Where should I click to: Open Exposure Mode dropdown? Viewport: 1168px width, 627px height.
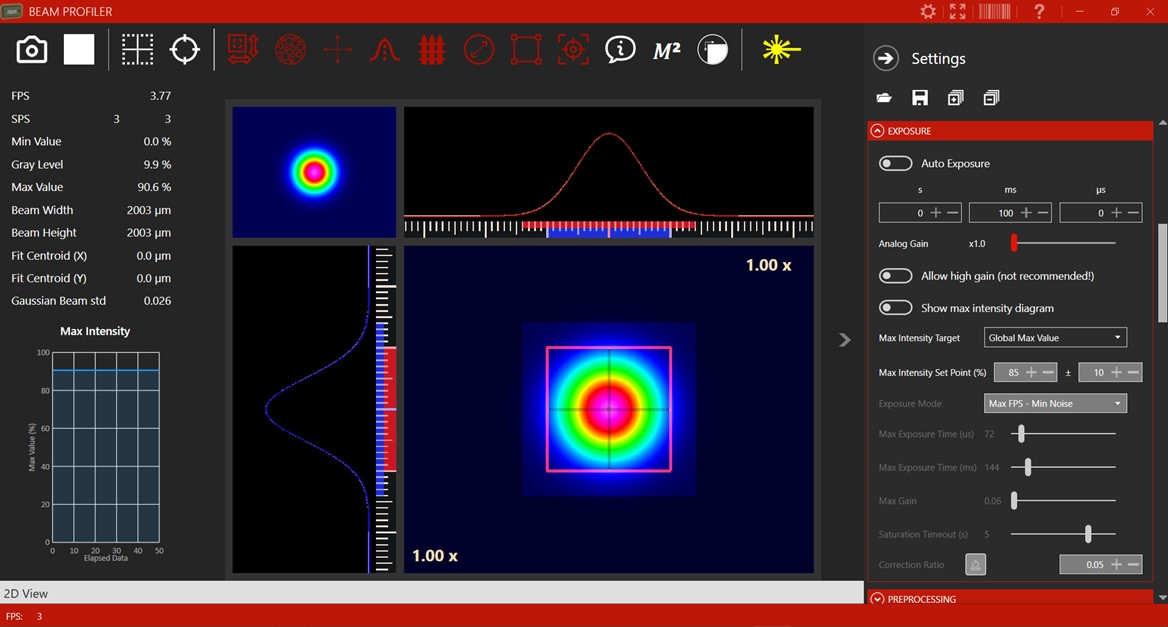pyautogui.click(x=1055, y=403)
